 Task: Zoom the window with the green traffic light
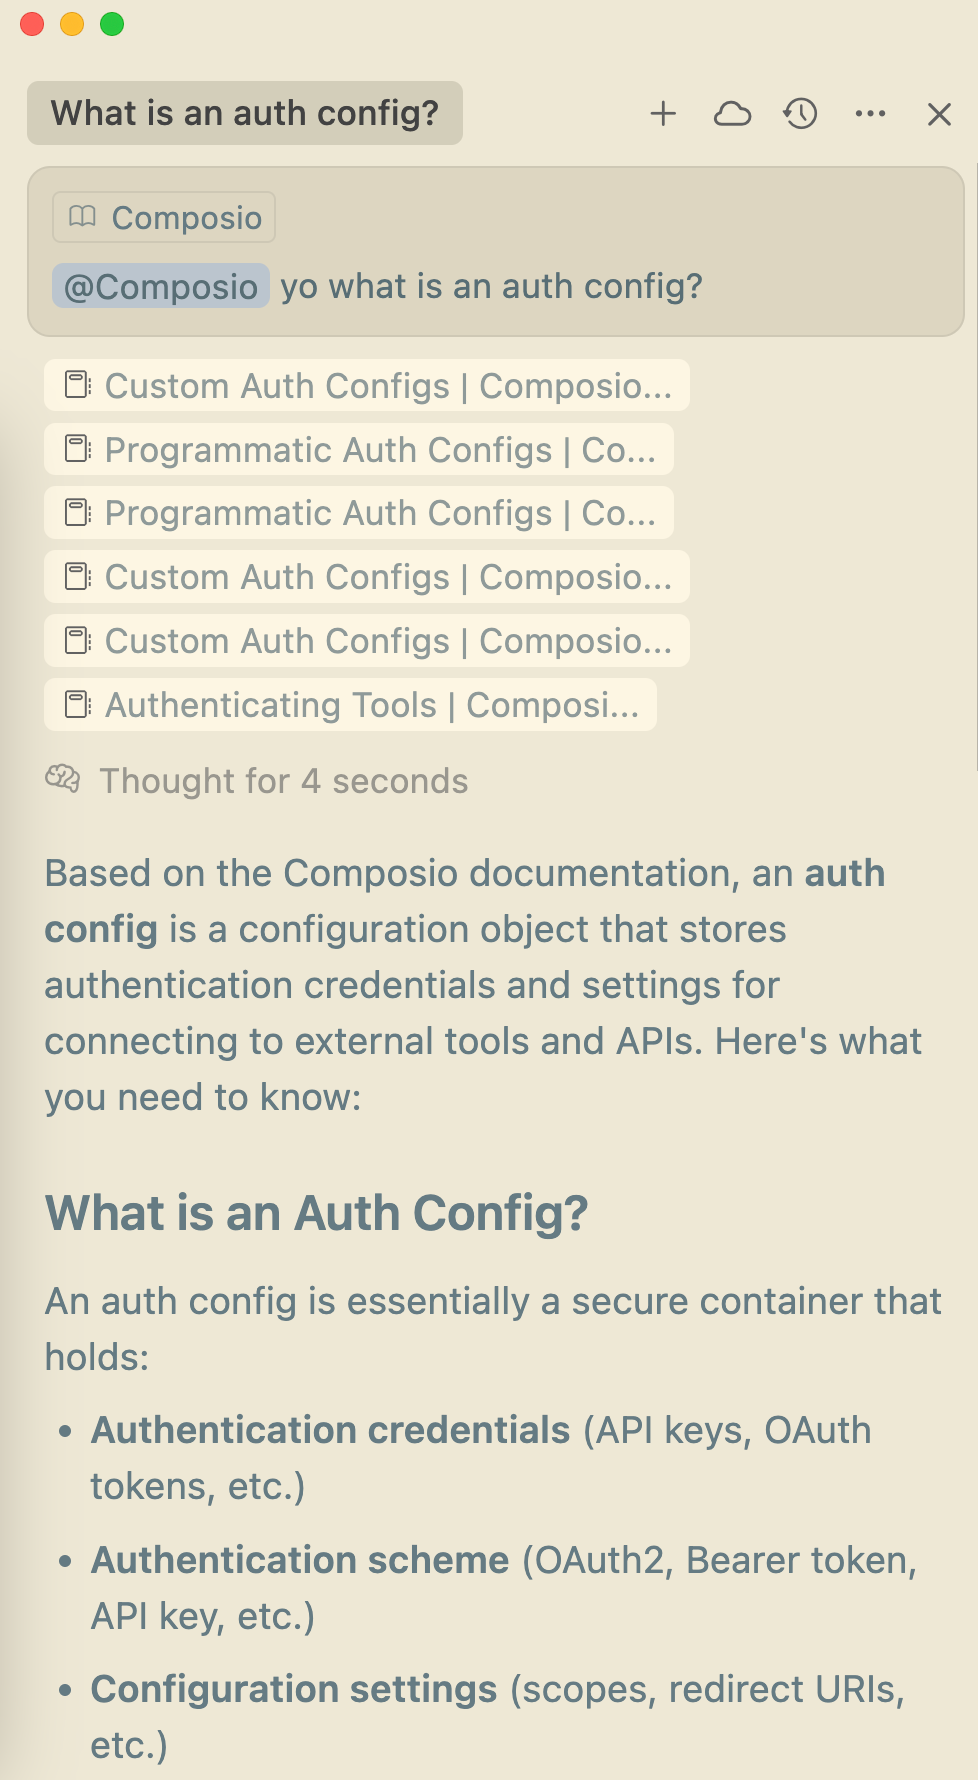click(110, 23)
